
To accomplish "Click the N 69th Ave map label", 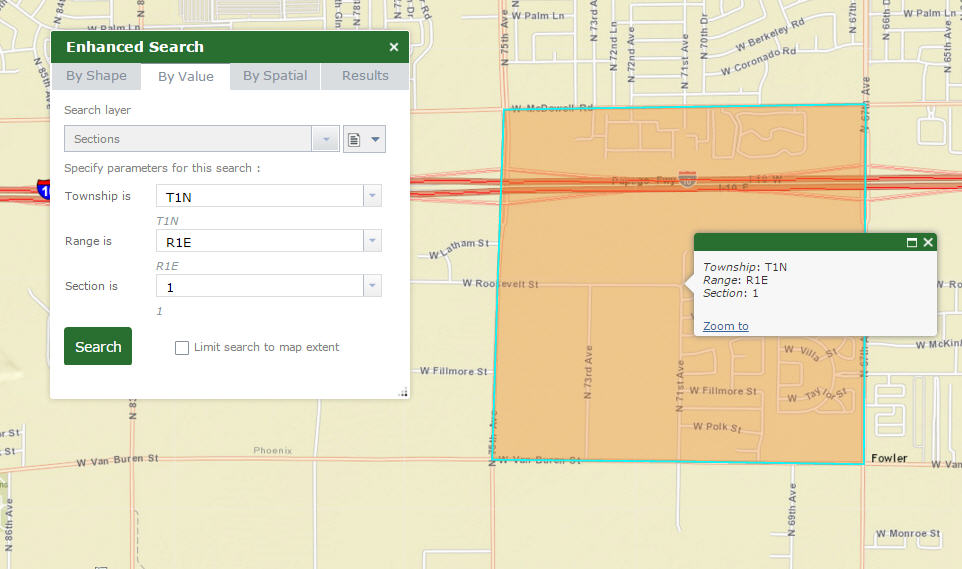I will click(x=792, y=509).
